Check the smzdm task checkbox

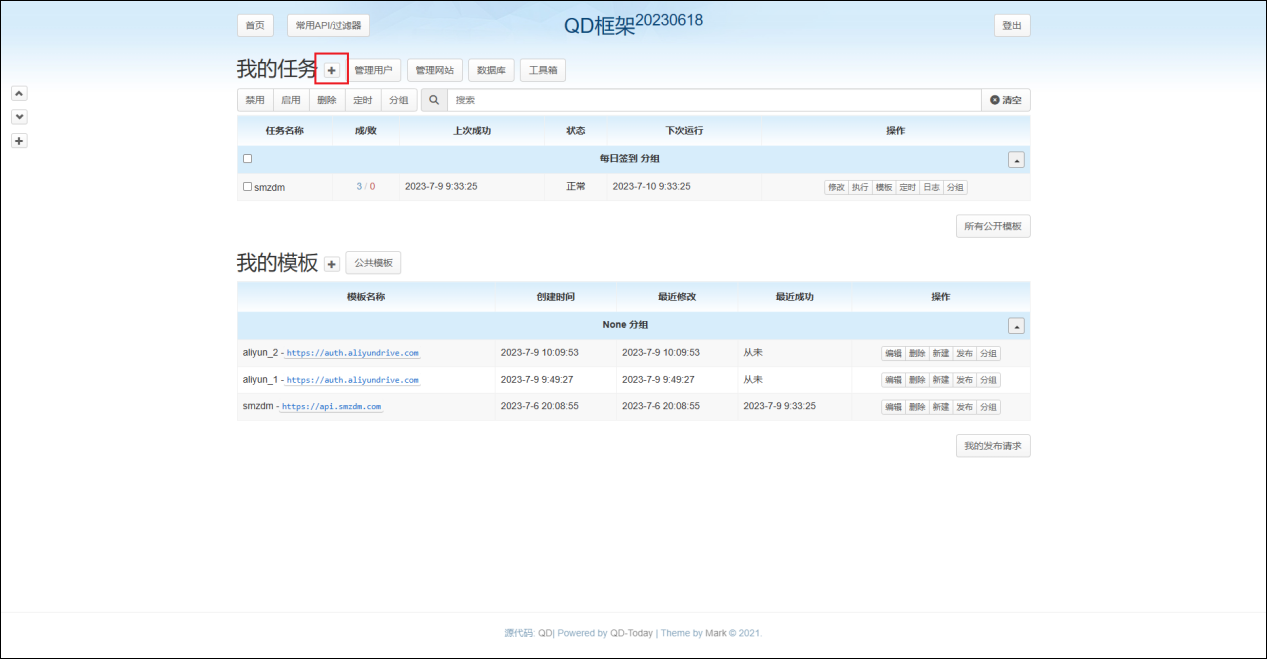coord(248,187)
